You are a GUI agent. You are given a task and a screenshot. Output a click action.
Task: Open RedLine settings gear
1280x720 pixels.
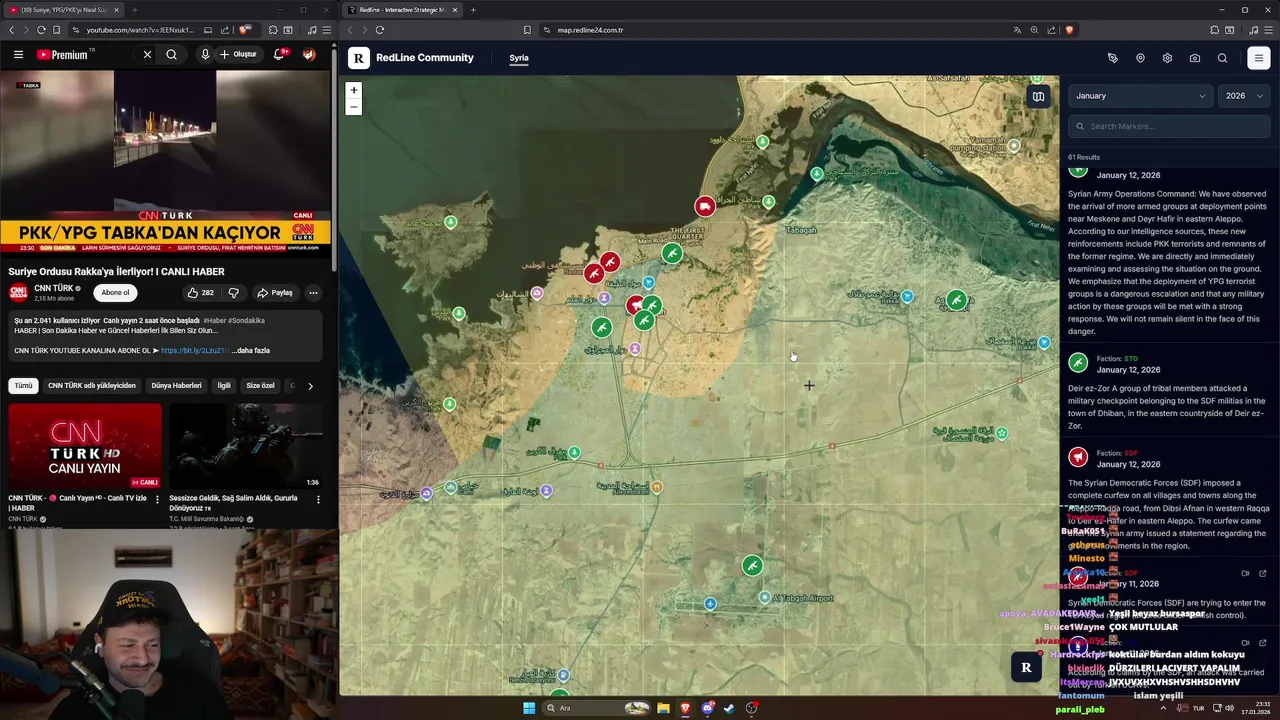tap(1167, 58)
